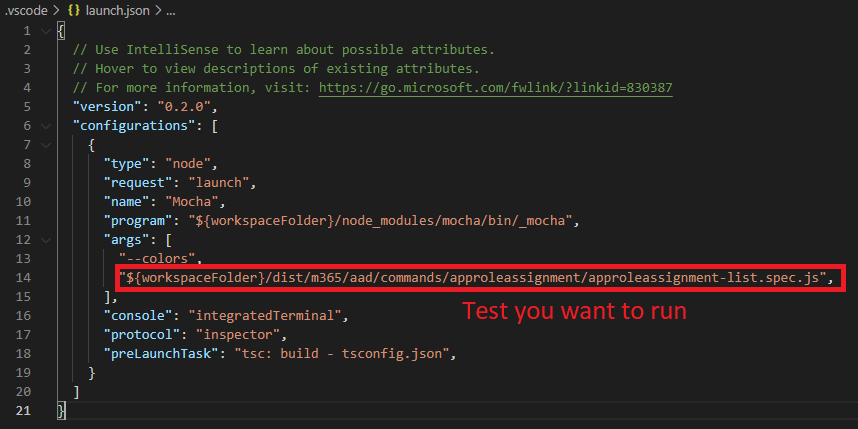Click the JSON braces file icon in breadcrumb
This screenshot has width=858, height=429.
pos(74,11)
